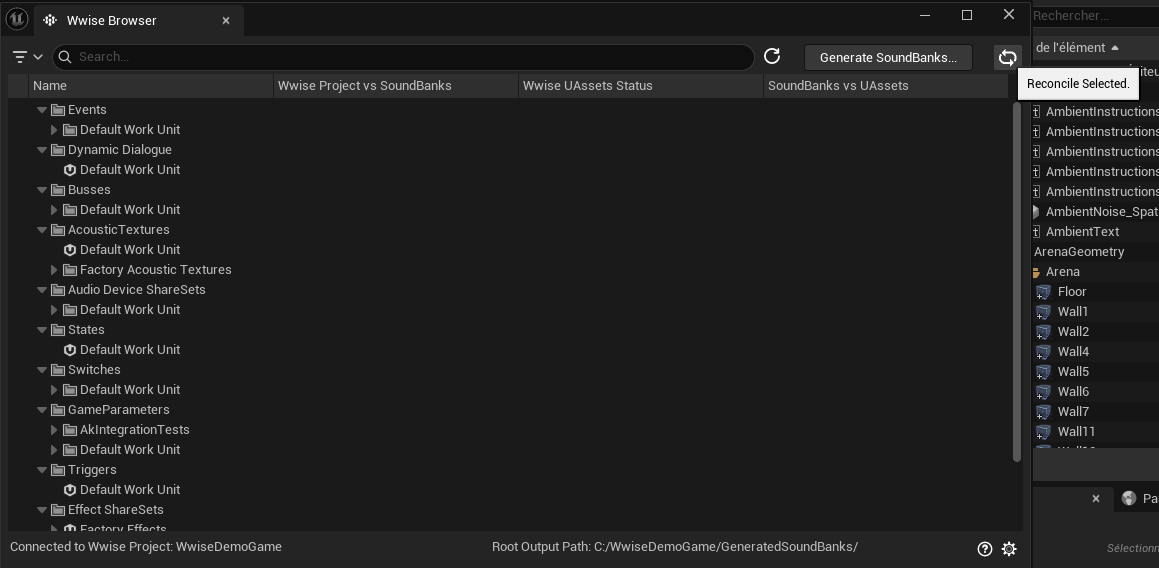Open the help question mark icon
Viewport: 1159px width, 568px height.
985,548
